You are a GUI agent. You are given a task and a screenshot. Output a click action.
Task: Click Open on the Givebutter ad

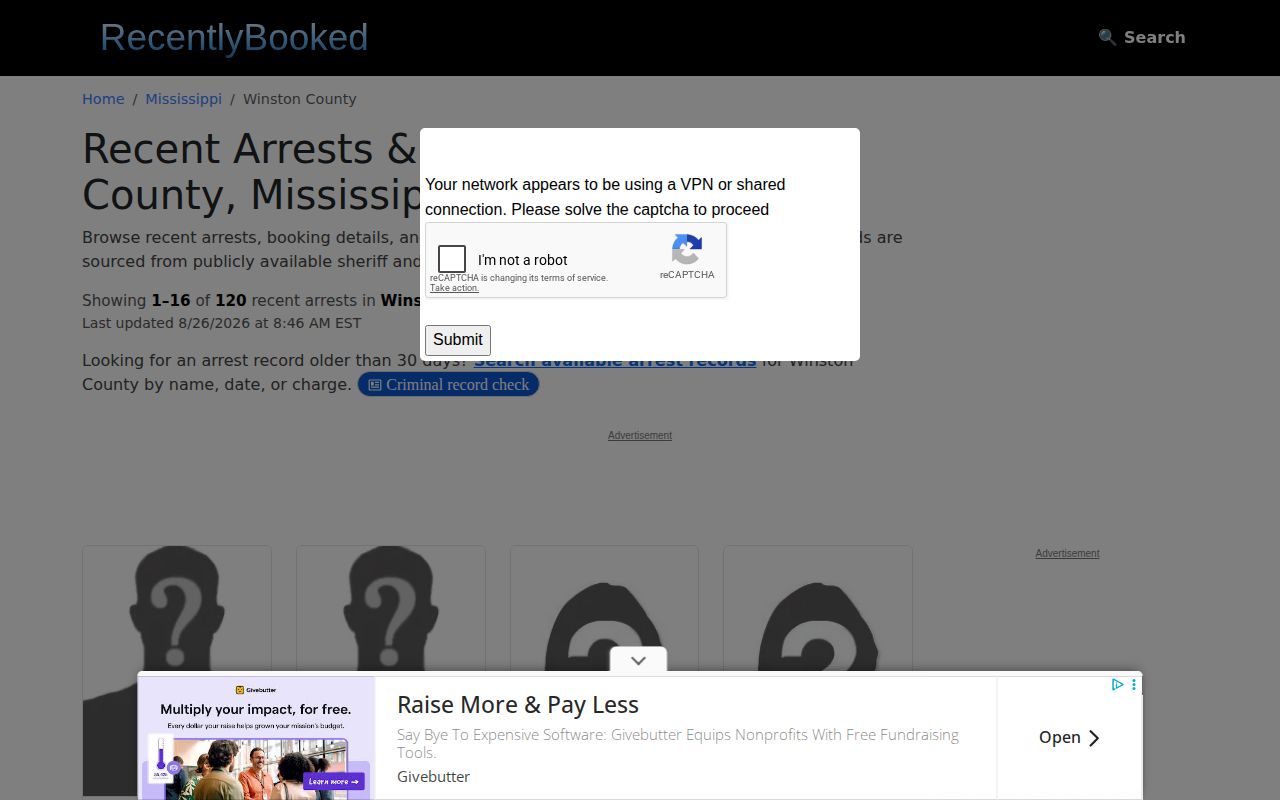coord(1069,738)
